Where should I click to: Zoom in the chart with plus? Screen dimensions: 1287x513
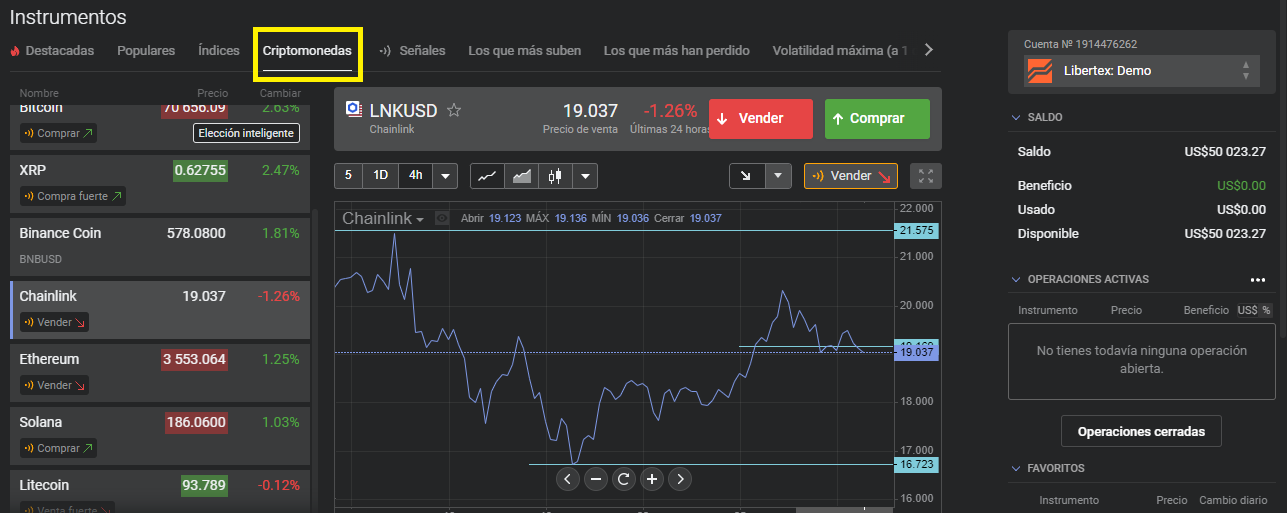pyautogui.click(x=652, y=479)
